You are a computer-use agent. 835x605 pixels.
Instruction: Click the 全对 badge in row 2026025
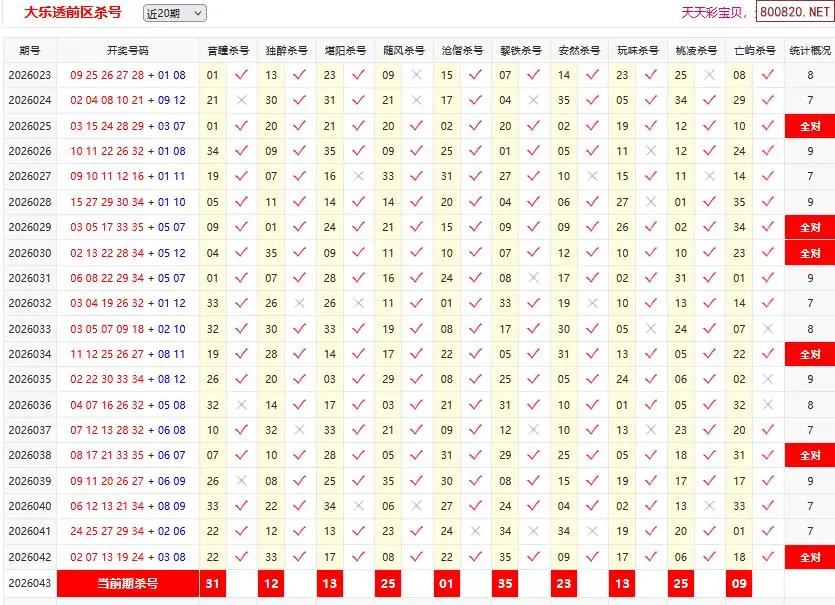coord(809,126)
